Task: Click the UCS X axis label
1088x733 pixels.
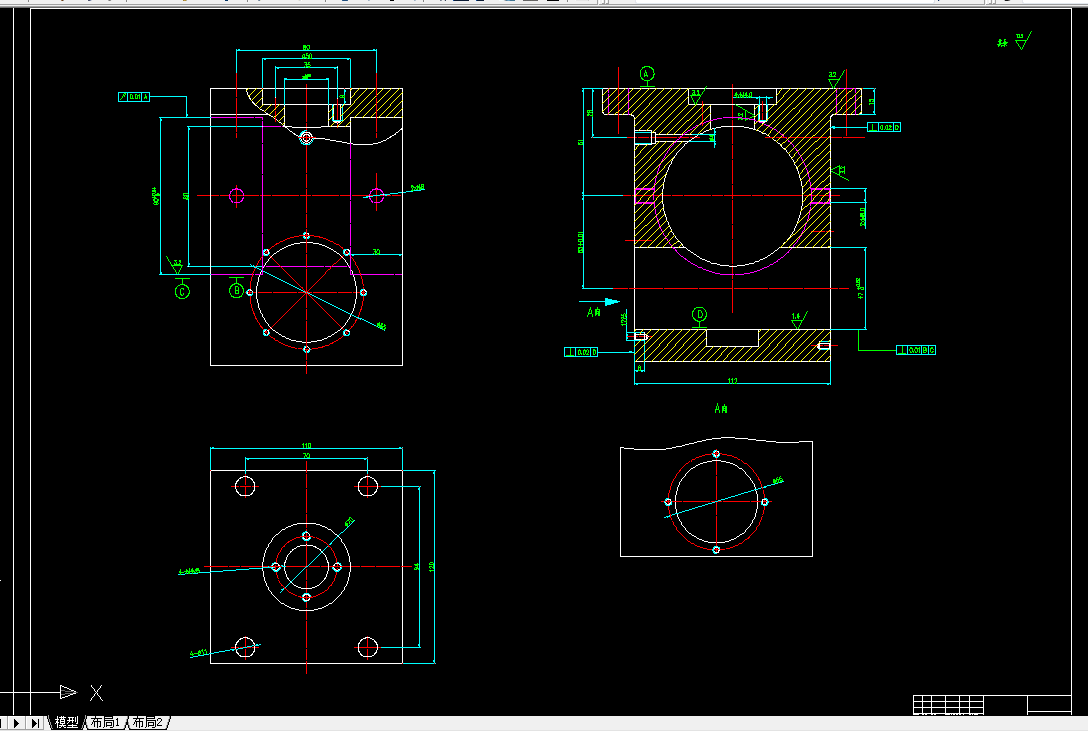Action: pyautogui.click(x=96, y=692)
